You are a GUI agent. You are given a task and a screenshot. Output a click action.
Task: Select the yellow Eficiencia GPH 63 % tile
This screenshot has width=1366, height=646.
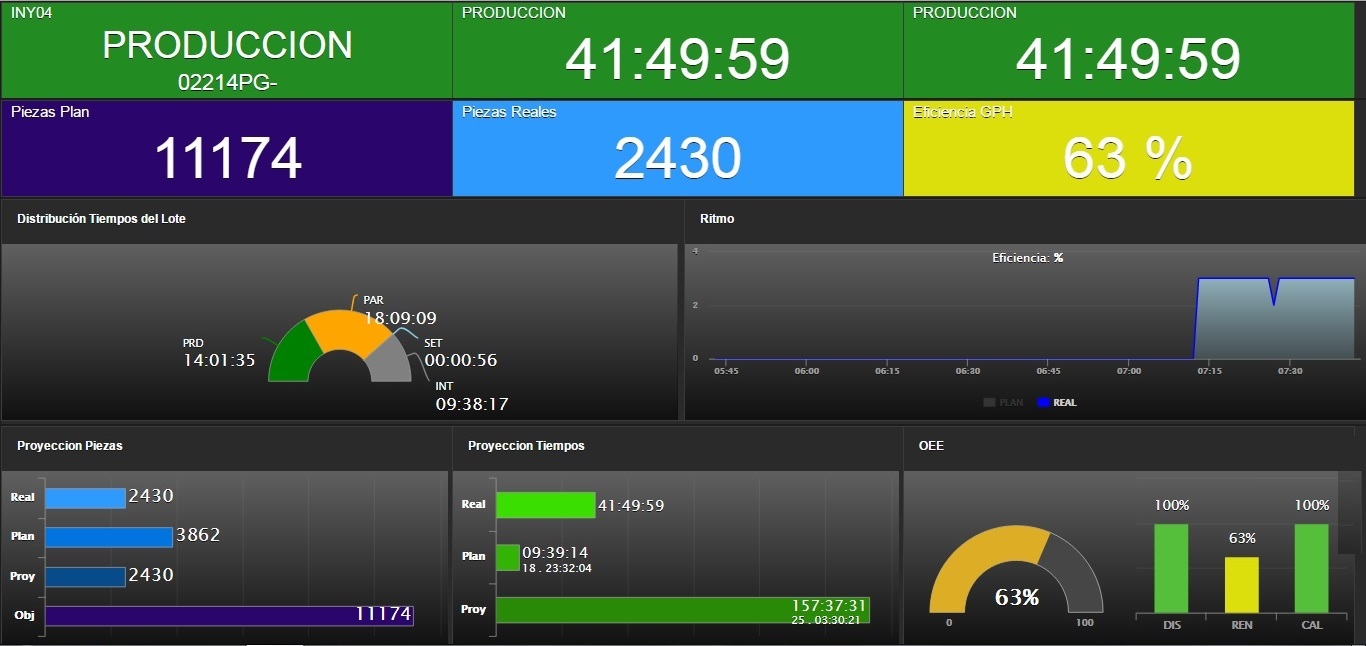(x=1128, y=148)
